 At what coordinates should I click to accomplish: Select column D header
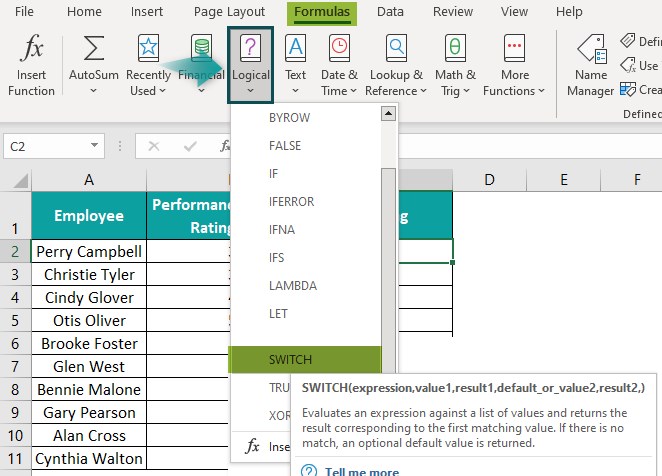coord(489,180)
